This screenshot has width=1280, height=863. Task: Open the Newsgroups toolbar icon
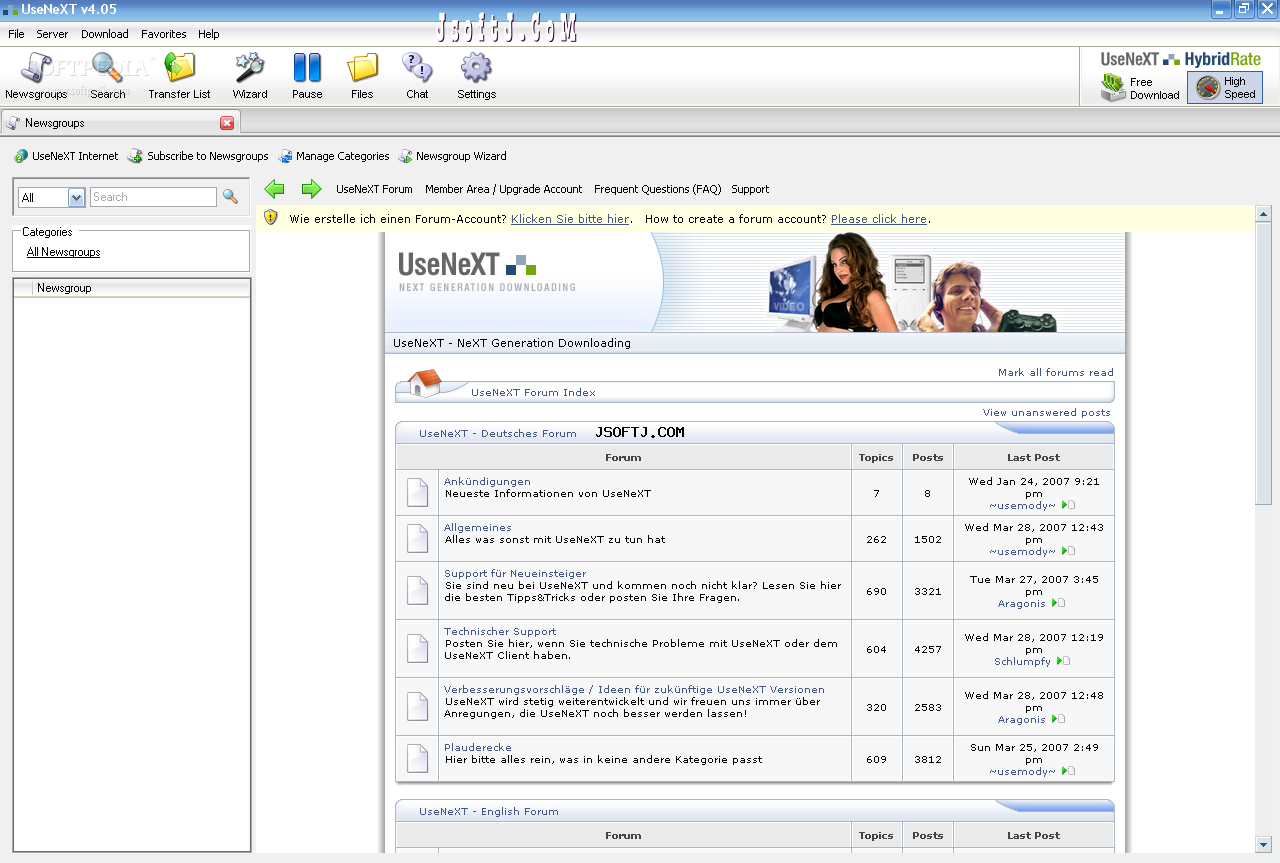36,76
